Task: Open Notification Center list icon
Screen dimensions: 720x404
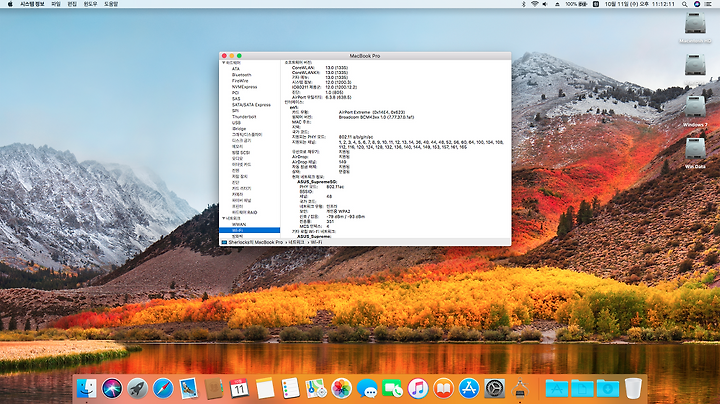Action: (x=708, y=4)
